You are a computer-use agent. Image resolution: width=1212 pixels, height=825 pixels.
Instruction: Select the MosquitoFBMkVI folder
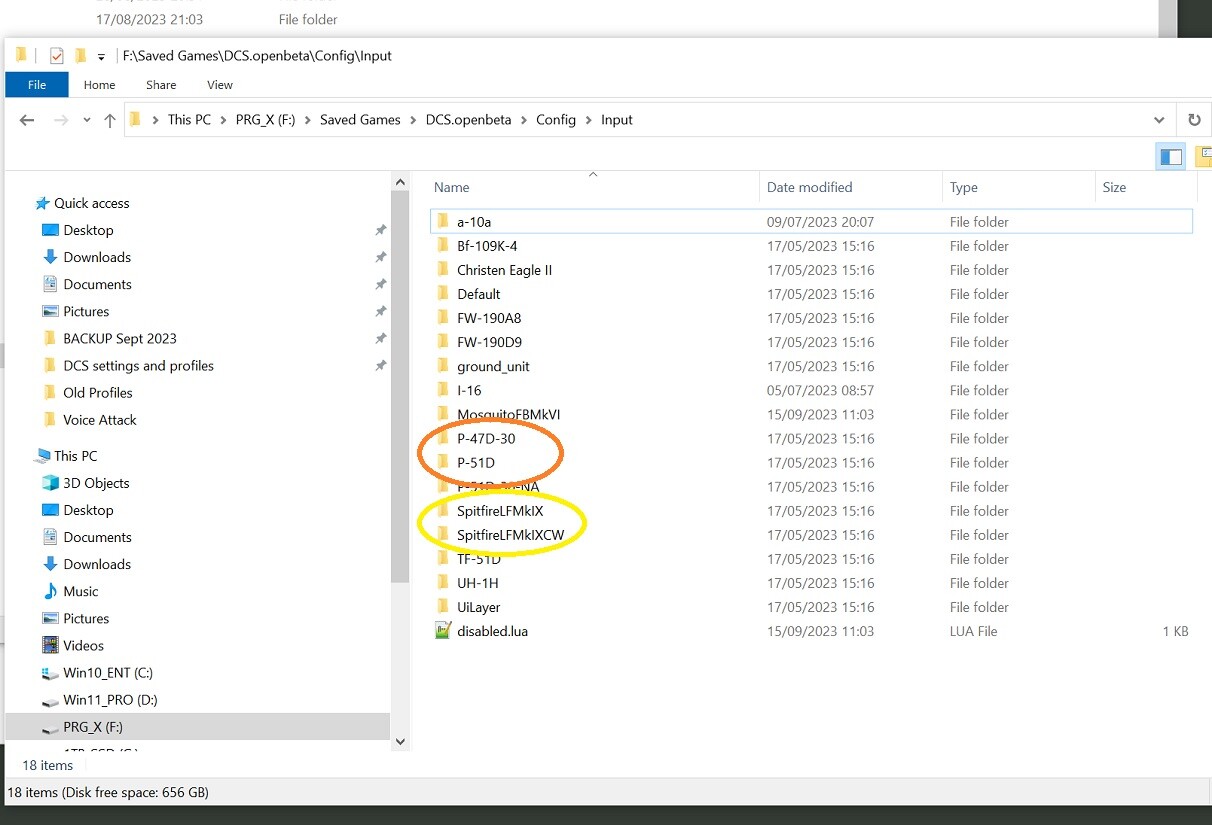coord(510,414)
